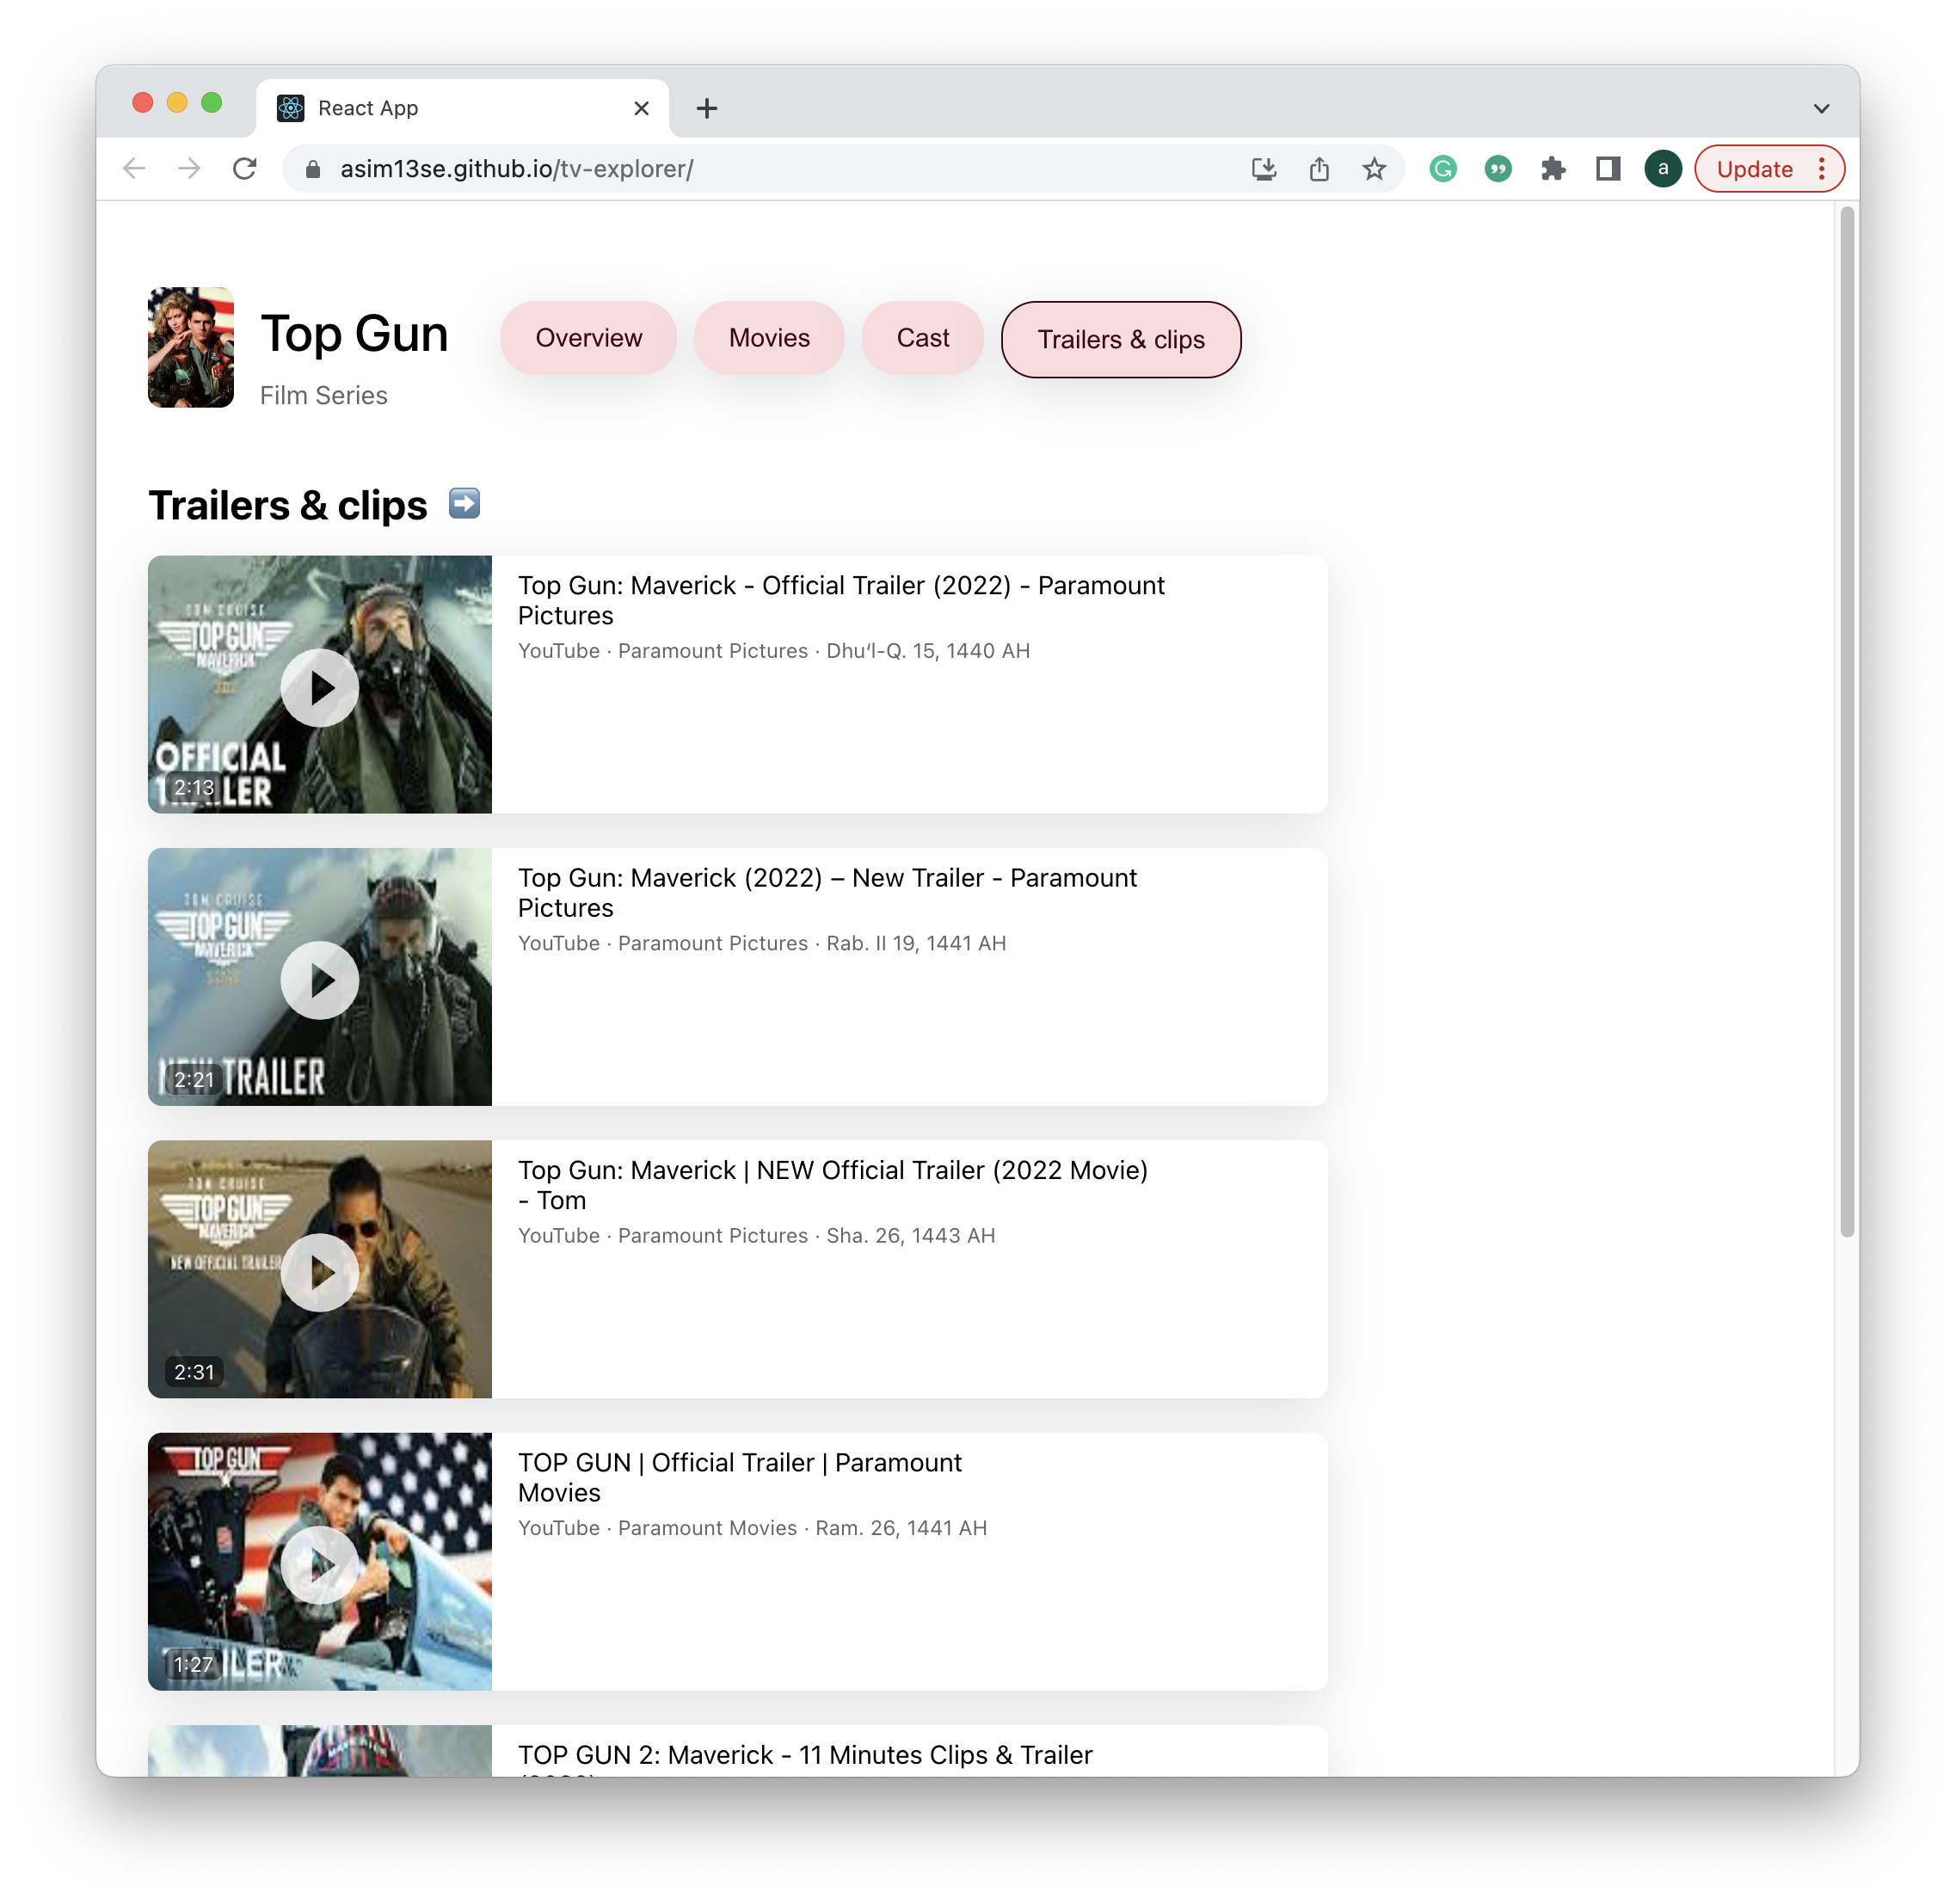Click the page vertical scrollbar
Viewport: 1956px width, 1904px height.
tap(1846, 720)
